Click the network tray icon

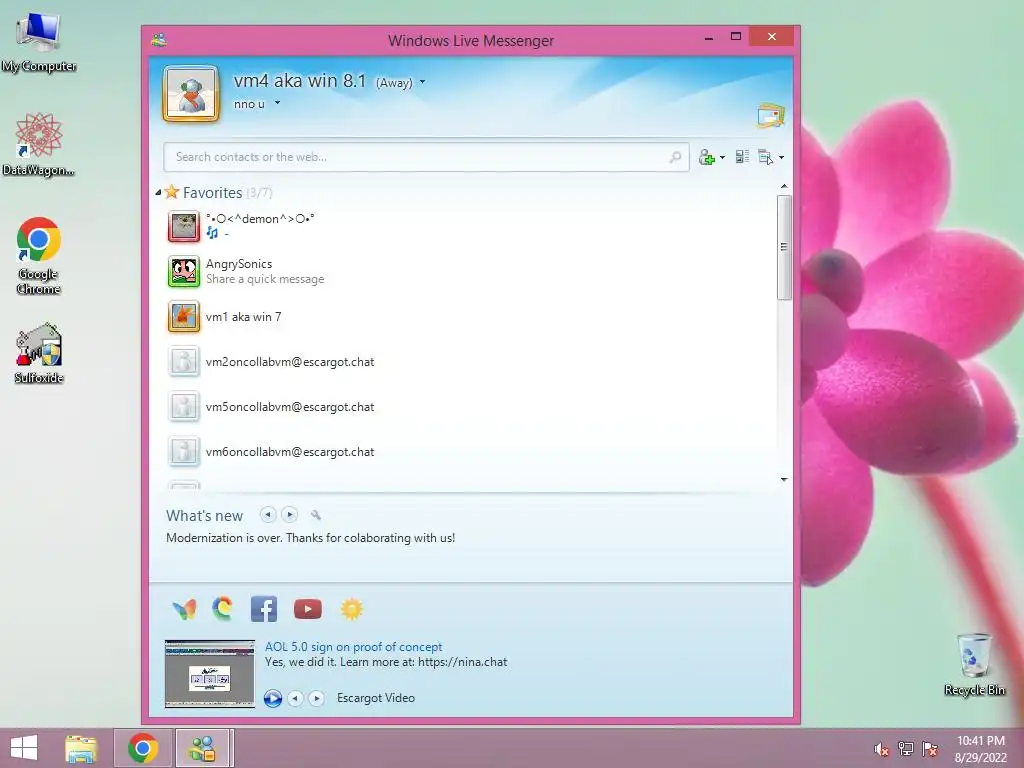click(x=906, y=749)
